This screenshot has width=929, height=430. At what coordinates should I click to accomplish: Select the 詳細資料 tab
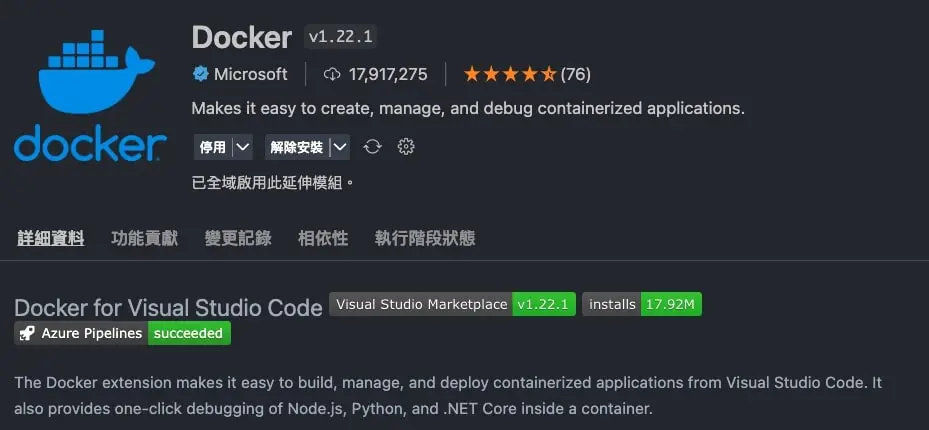tap(50, 238)
